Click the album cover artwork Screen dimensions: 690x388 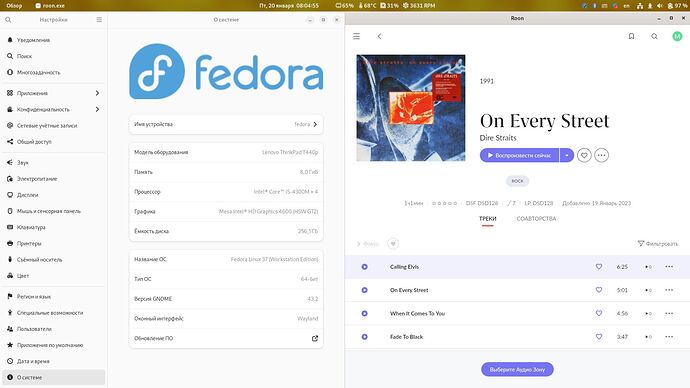[411, 108]
